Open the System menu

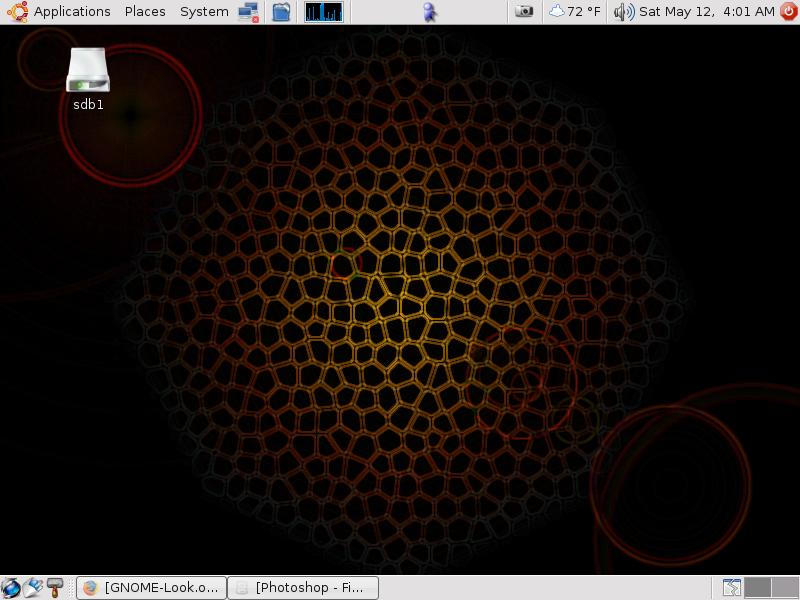(x=204, y=11)
